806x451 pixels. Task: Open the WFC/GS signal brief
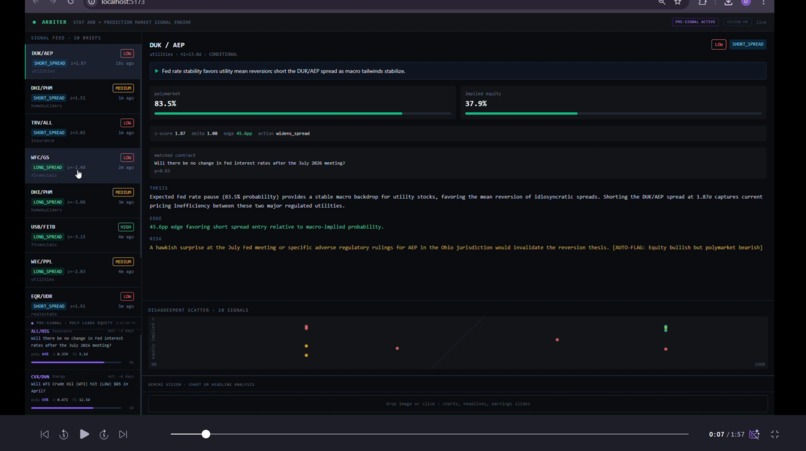[x=83, y=166]
